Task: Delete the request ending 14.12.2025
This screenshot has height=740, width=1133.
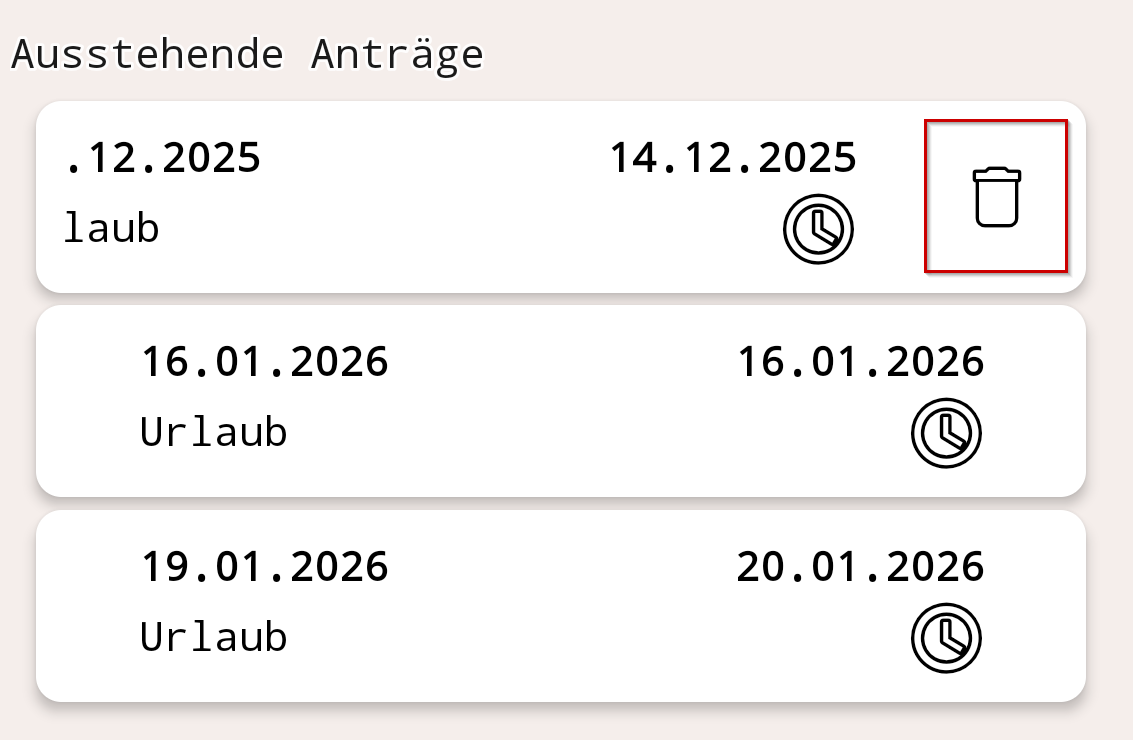Action: [x=996, y=196]
